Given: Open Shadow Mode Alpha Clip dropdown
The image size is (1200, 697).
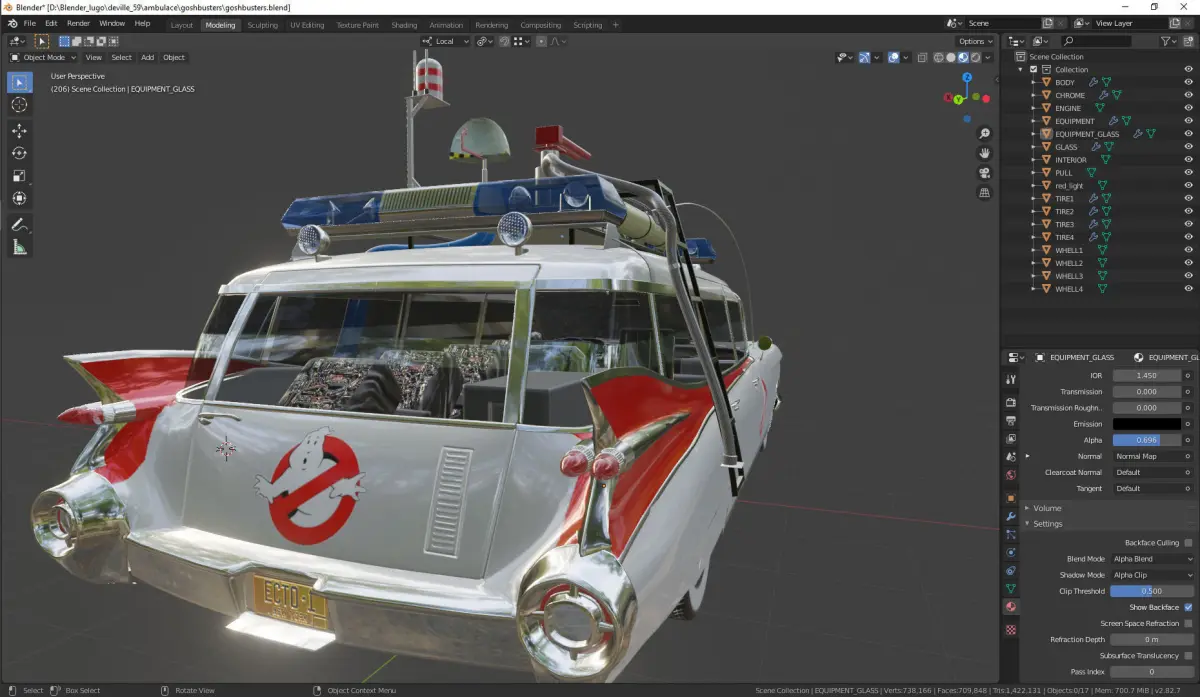Looking at the screenshot, I should pos(1153,575).
